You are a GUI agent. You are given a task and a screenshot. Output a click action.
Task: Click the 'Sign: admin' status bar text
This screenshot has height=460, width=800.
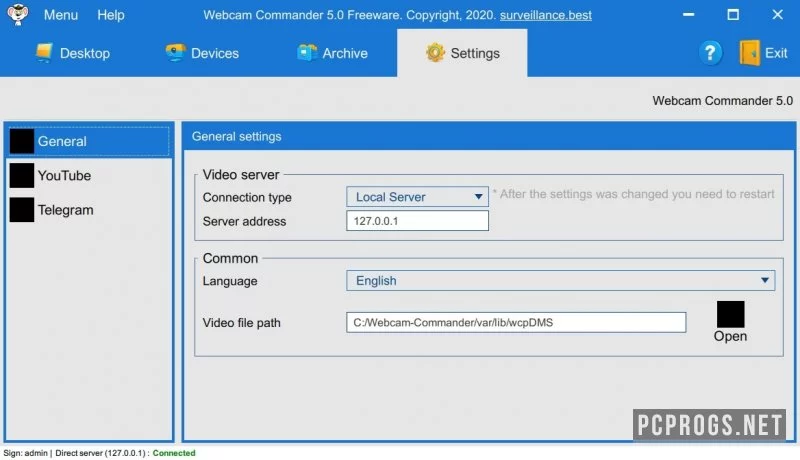(26, 453)
